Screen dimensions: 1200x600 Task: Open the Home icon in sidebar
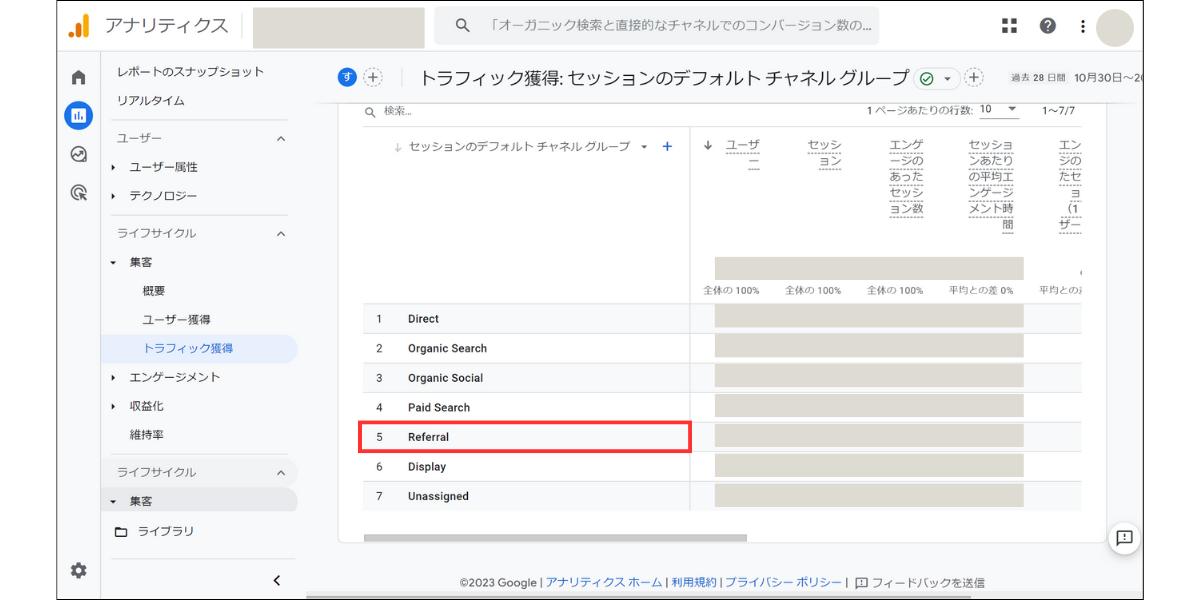(x=79, y=78)
